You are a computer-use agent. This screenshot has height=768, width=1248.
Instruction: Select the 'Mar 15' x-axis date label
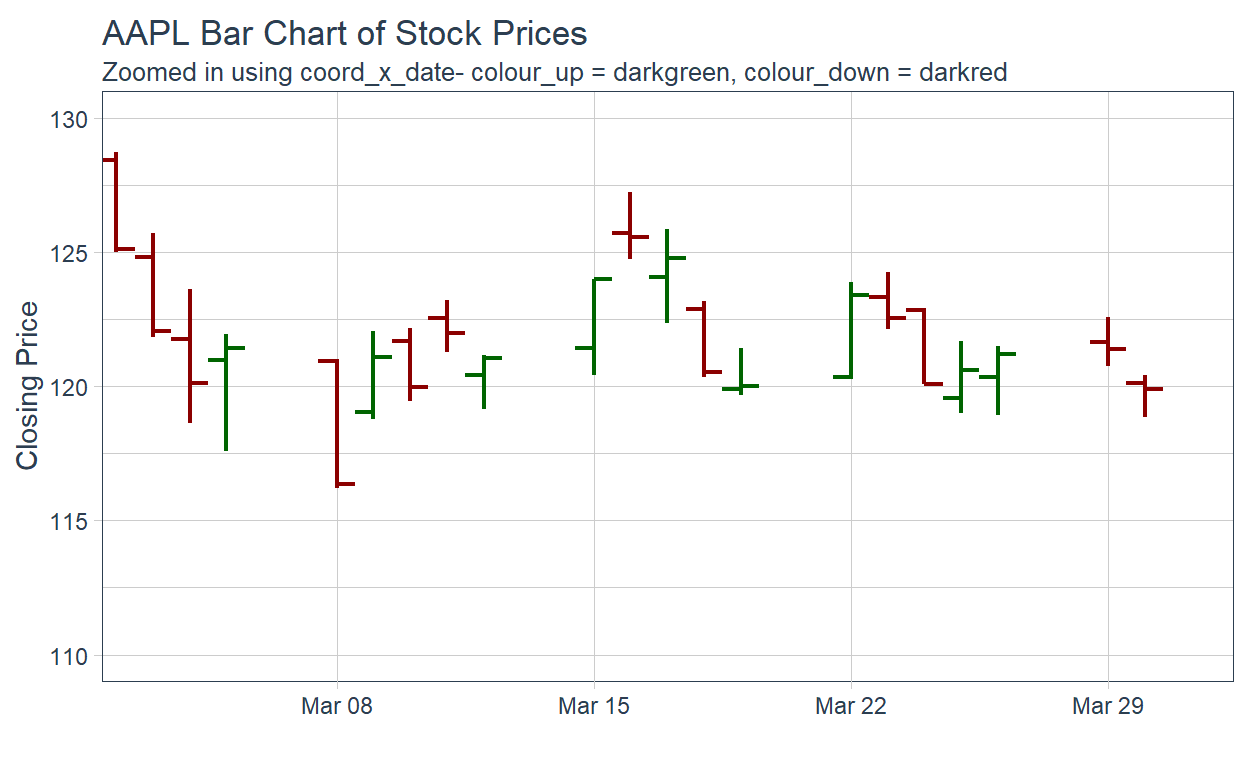(594, 706)
